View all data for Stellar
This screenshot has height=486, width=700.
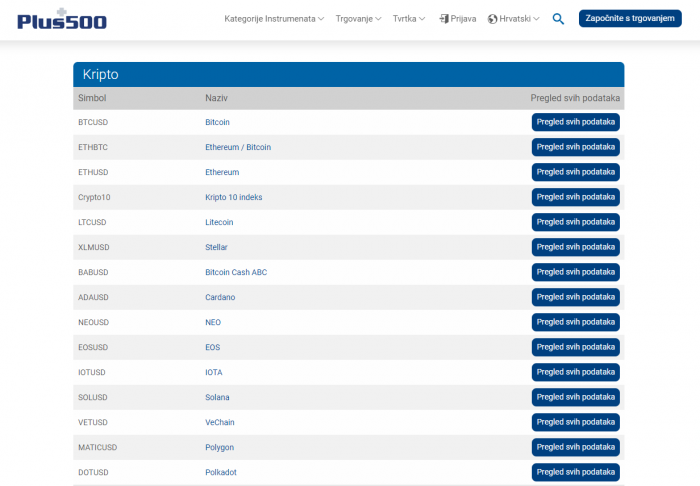click(x=575, y=247)
